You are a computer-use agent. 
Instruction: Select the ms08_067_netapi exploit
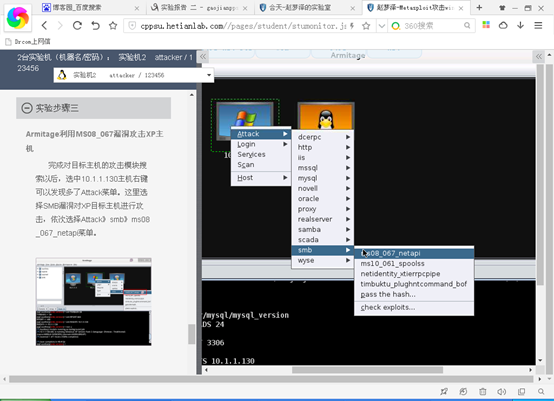(414, 253)
